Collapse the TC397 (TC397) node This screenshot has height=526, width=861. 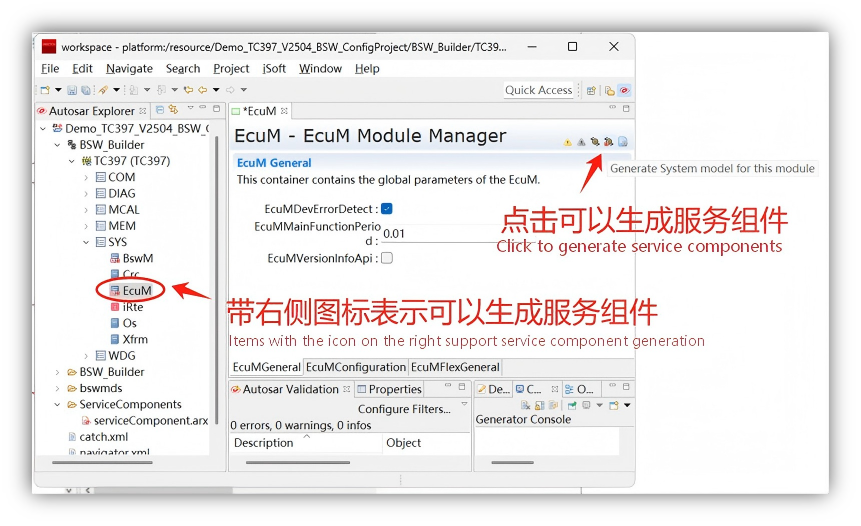(x=72, y=161)
